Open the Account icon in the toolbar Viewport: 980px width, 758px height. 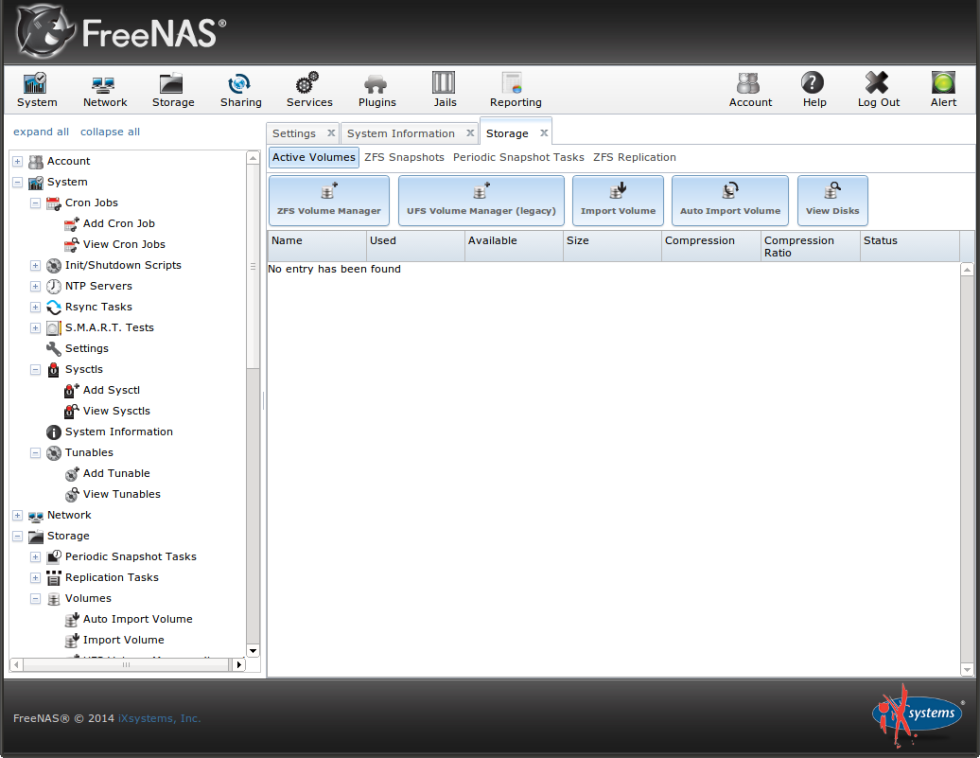[750, 89]
